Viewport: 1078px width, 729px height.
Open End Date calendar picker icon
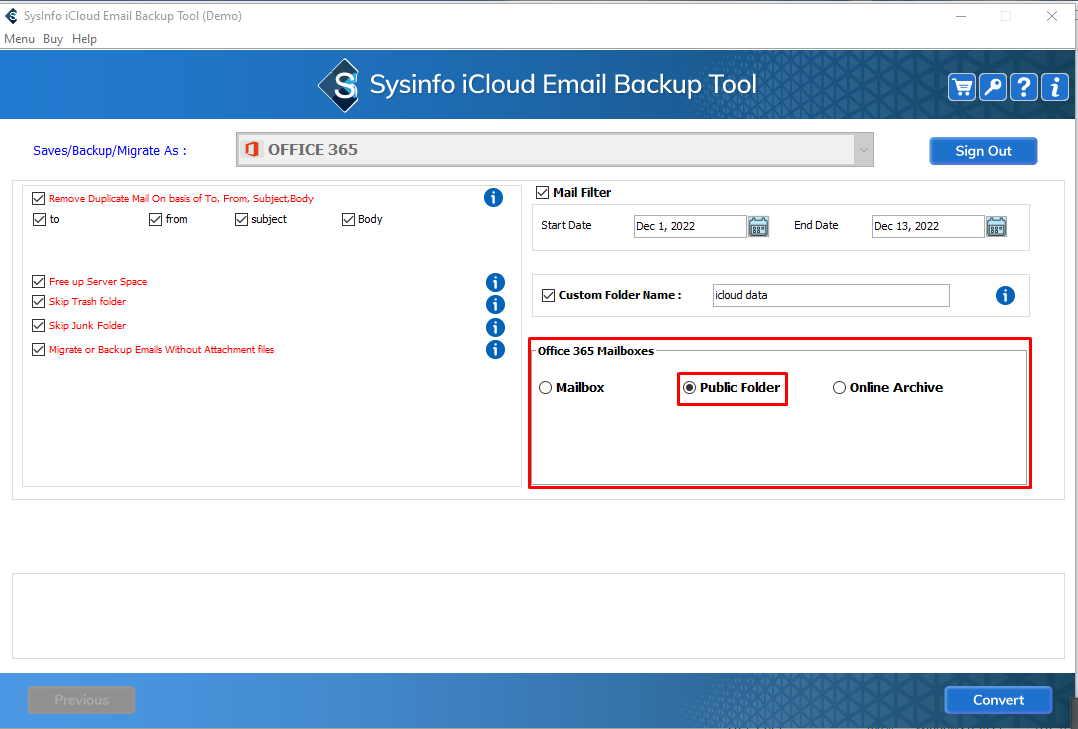(996, 226)
